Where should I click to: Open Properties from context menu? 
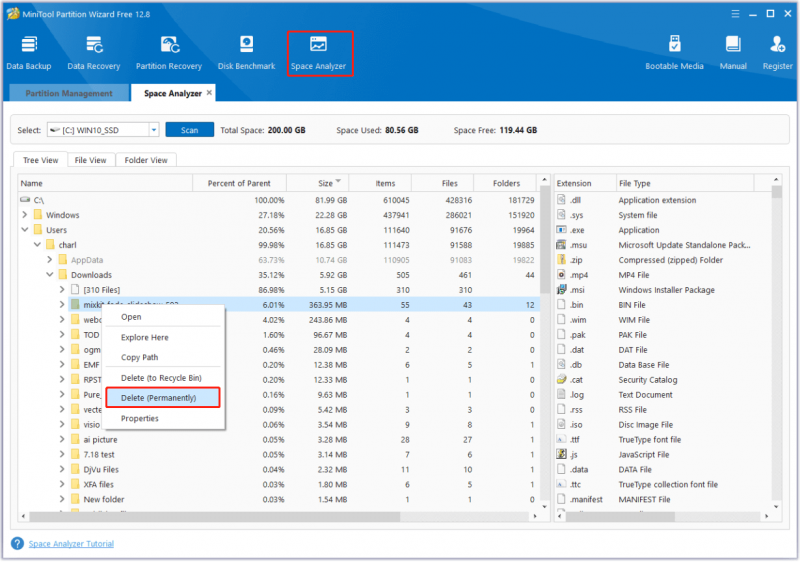point(163,419)
